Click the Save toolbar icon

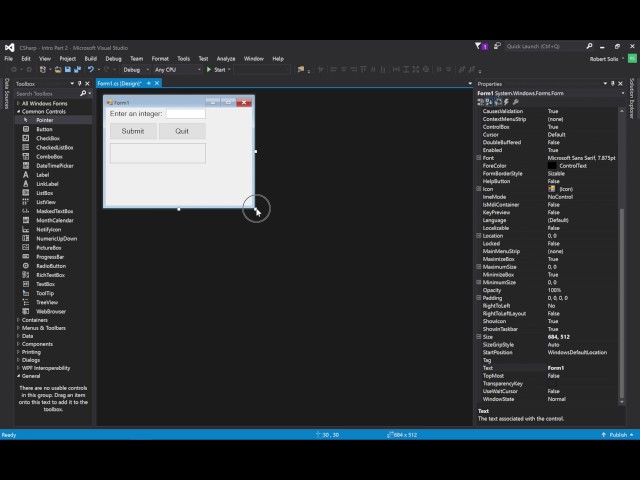coord(68,70)
